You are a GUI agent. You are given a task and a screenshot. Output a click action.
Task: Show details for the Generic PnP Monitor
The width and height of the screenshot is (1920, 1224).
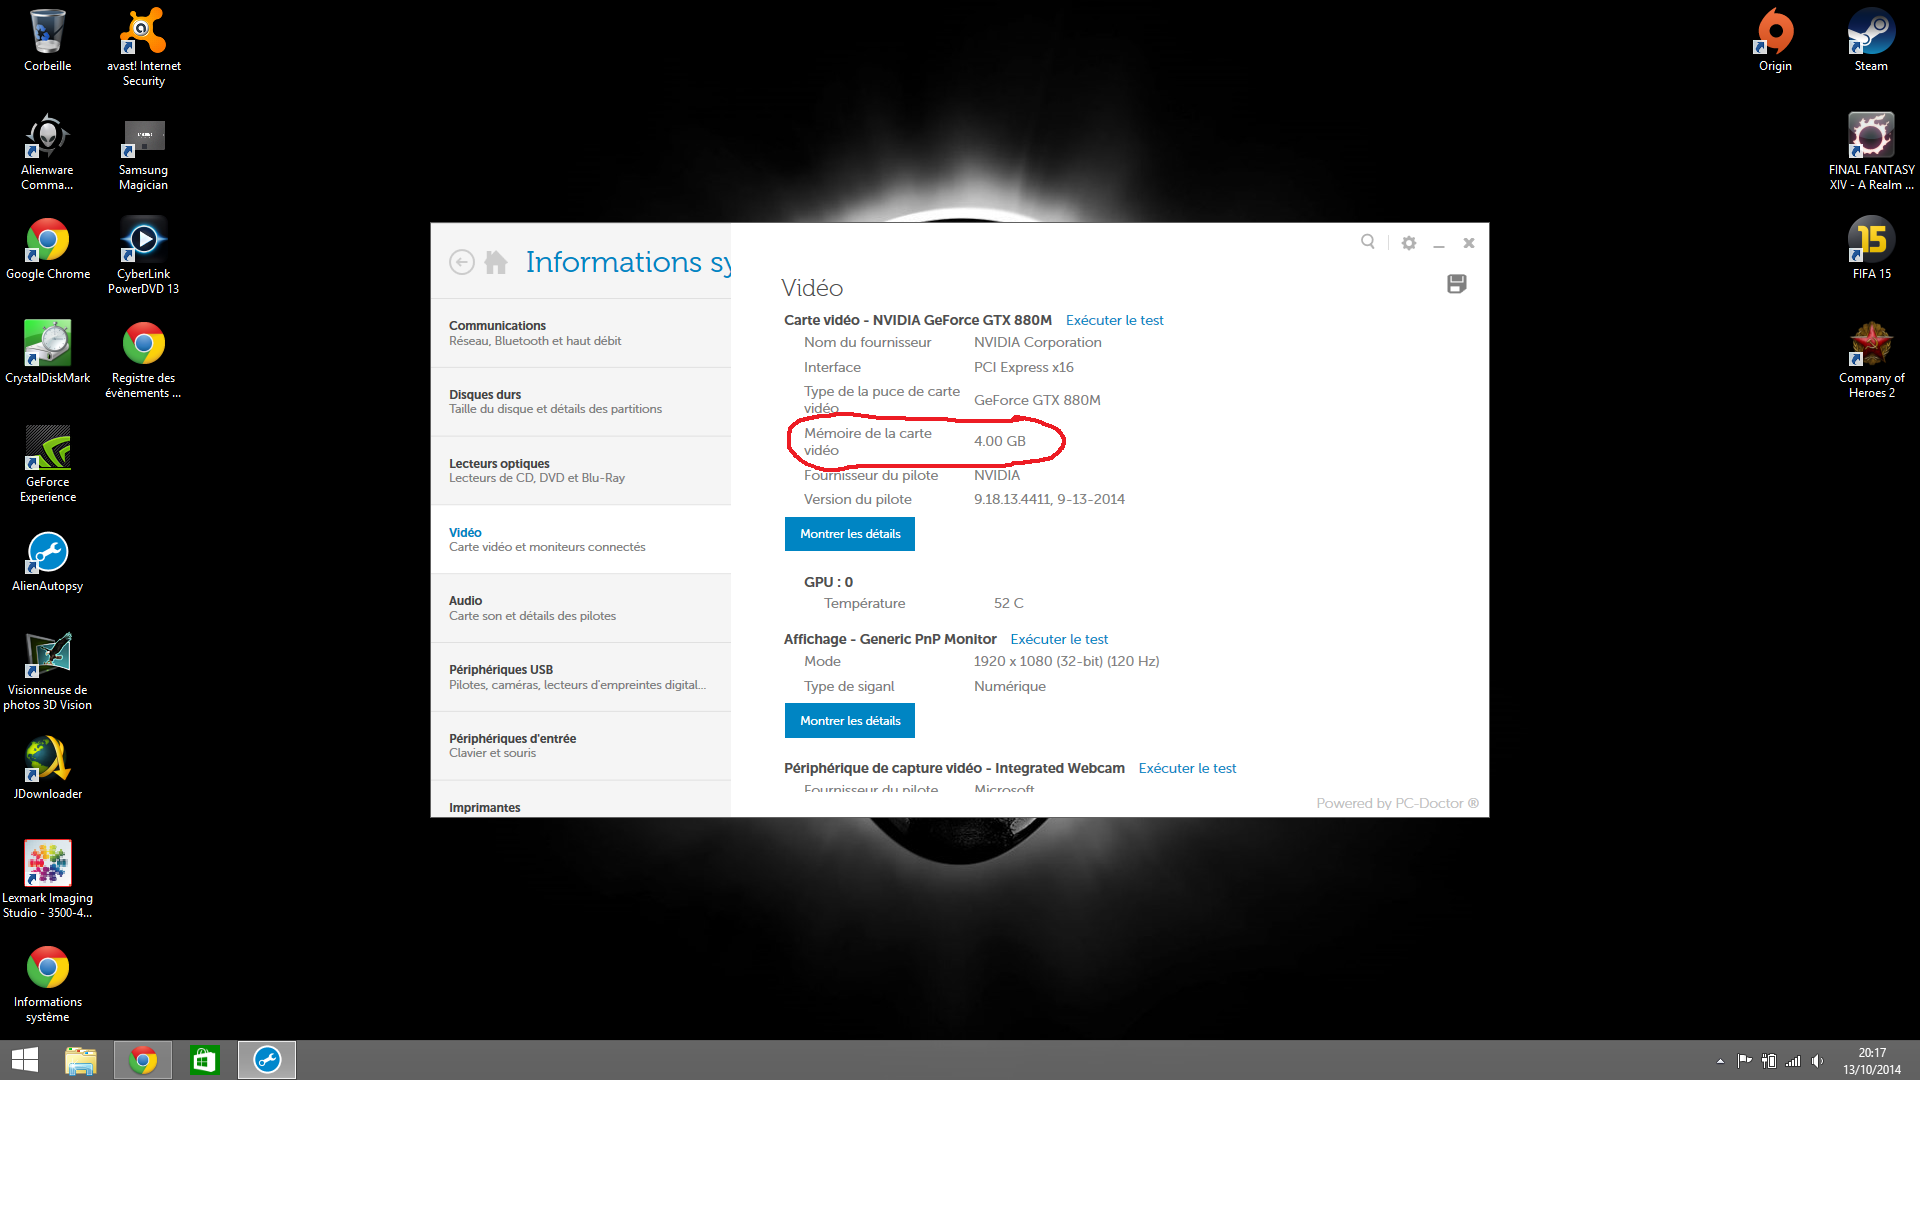[850, 721]
